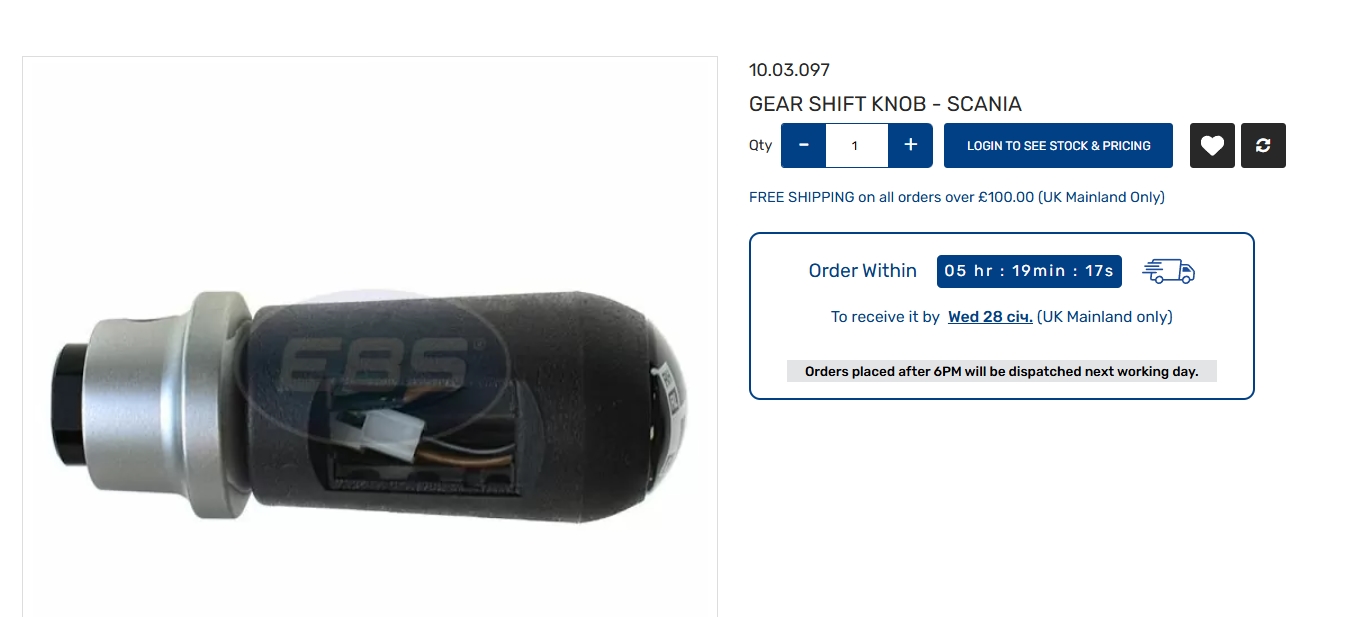Viewport: 1360px width, 617px height.
Task: Increase quantity with the plus button
Action: pos(910,146)
